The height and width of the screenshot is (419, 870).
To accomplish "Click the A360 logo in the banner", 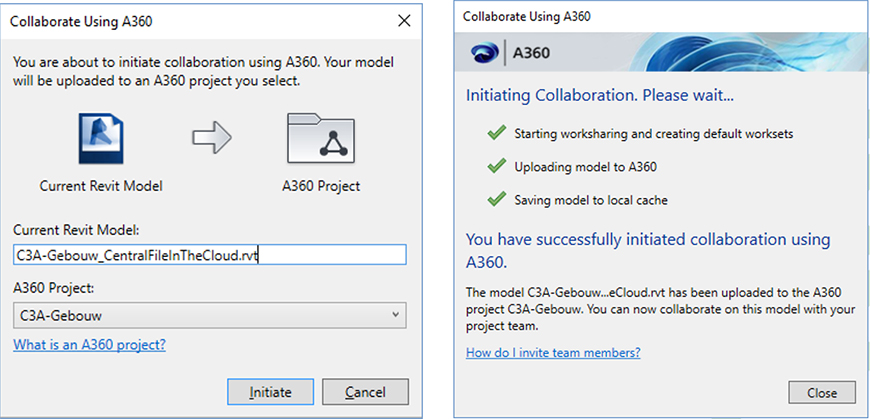I will click(x=484, y=53).
